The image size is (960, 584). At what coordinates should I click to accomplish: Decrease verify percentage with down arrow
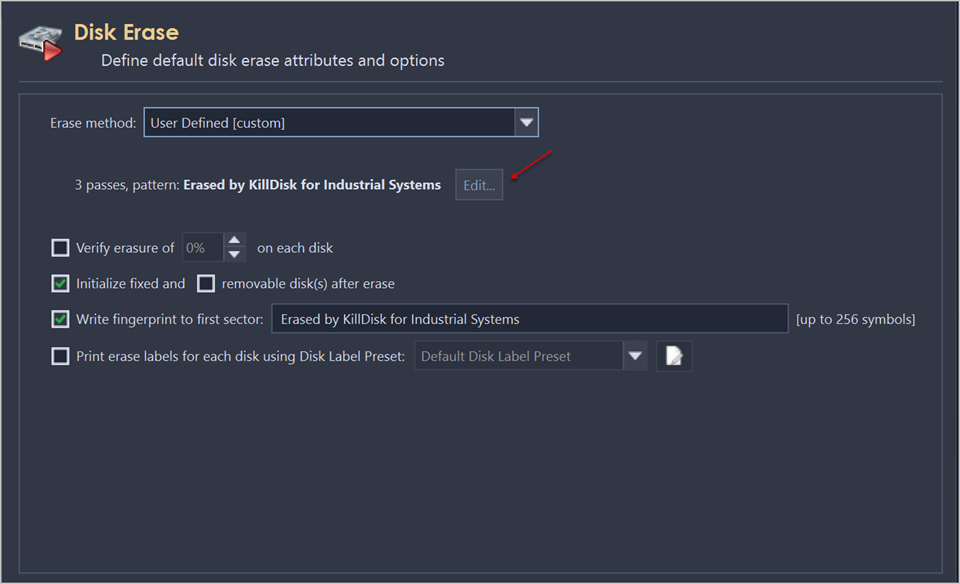pos(234,255)
